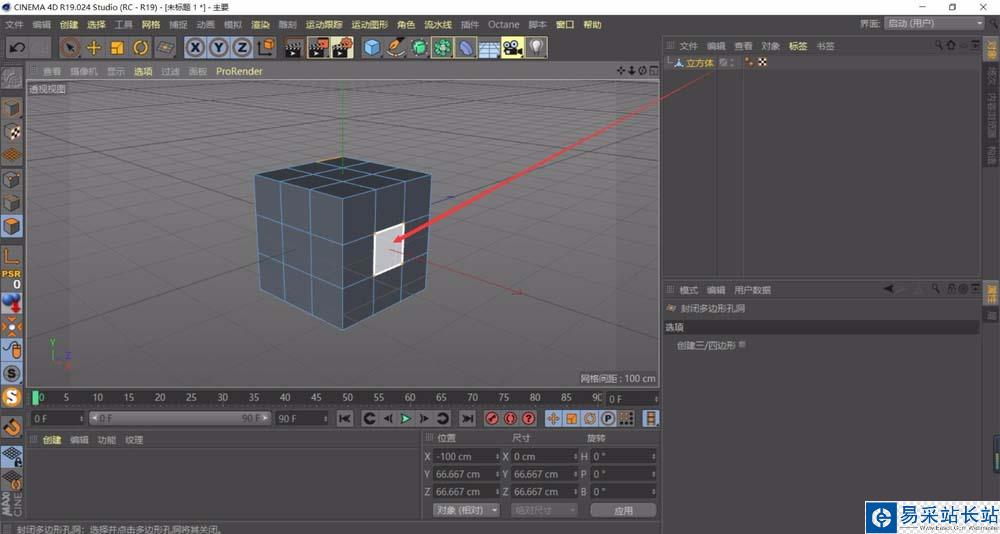Open the Edit Render Settings icon
The width and height of the screenshot is (1000, 534).
click(x=342, y=47)
